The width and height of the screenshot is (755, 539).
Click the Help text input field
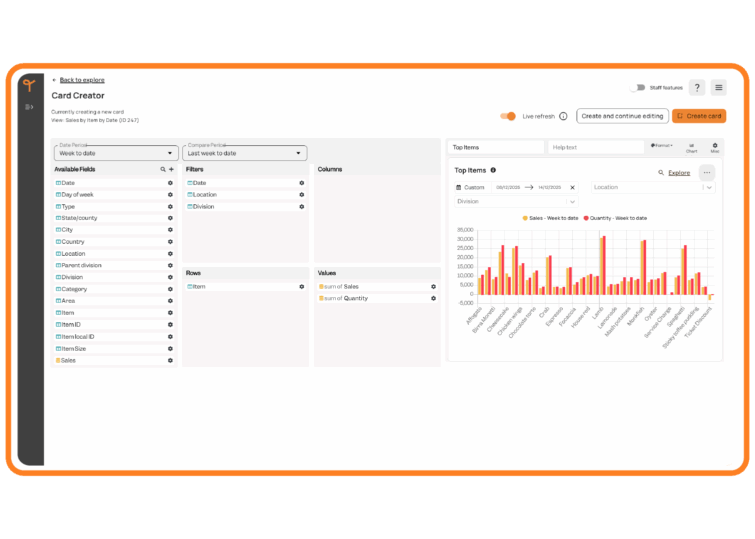pos(596,147)
